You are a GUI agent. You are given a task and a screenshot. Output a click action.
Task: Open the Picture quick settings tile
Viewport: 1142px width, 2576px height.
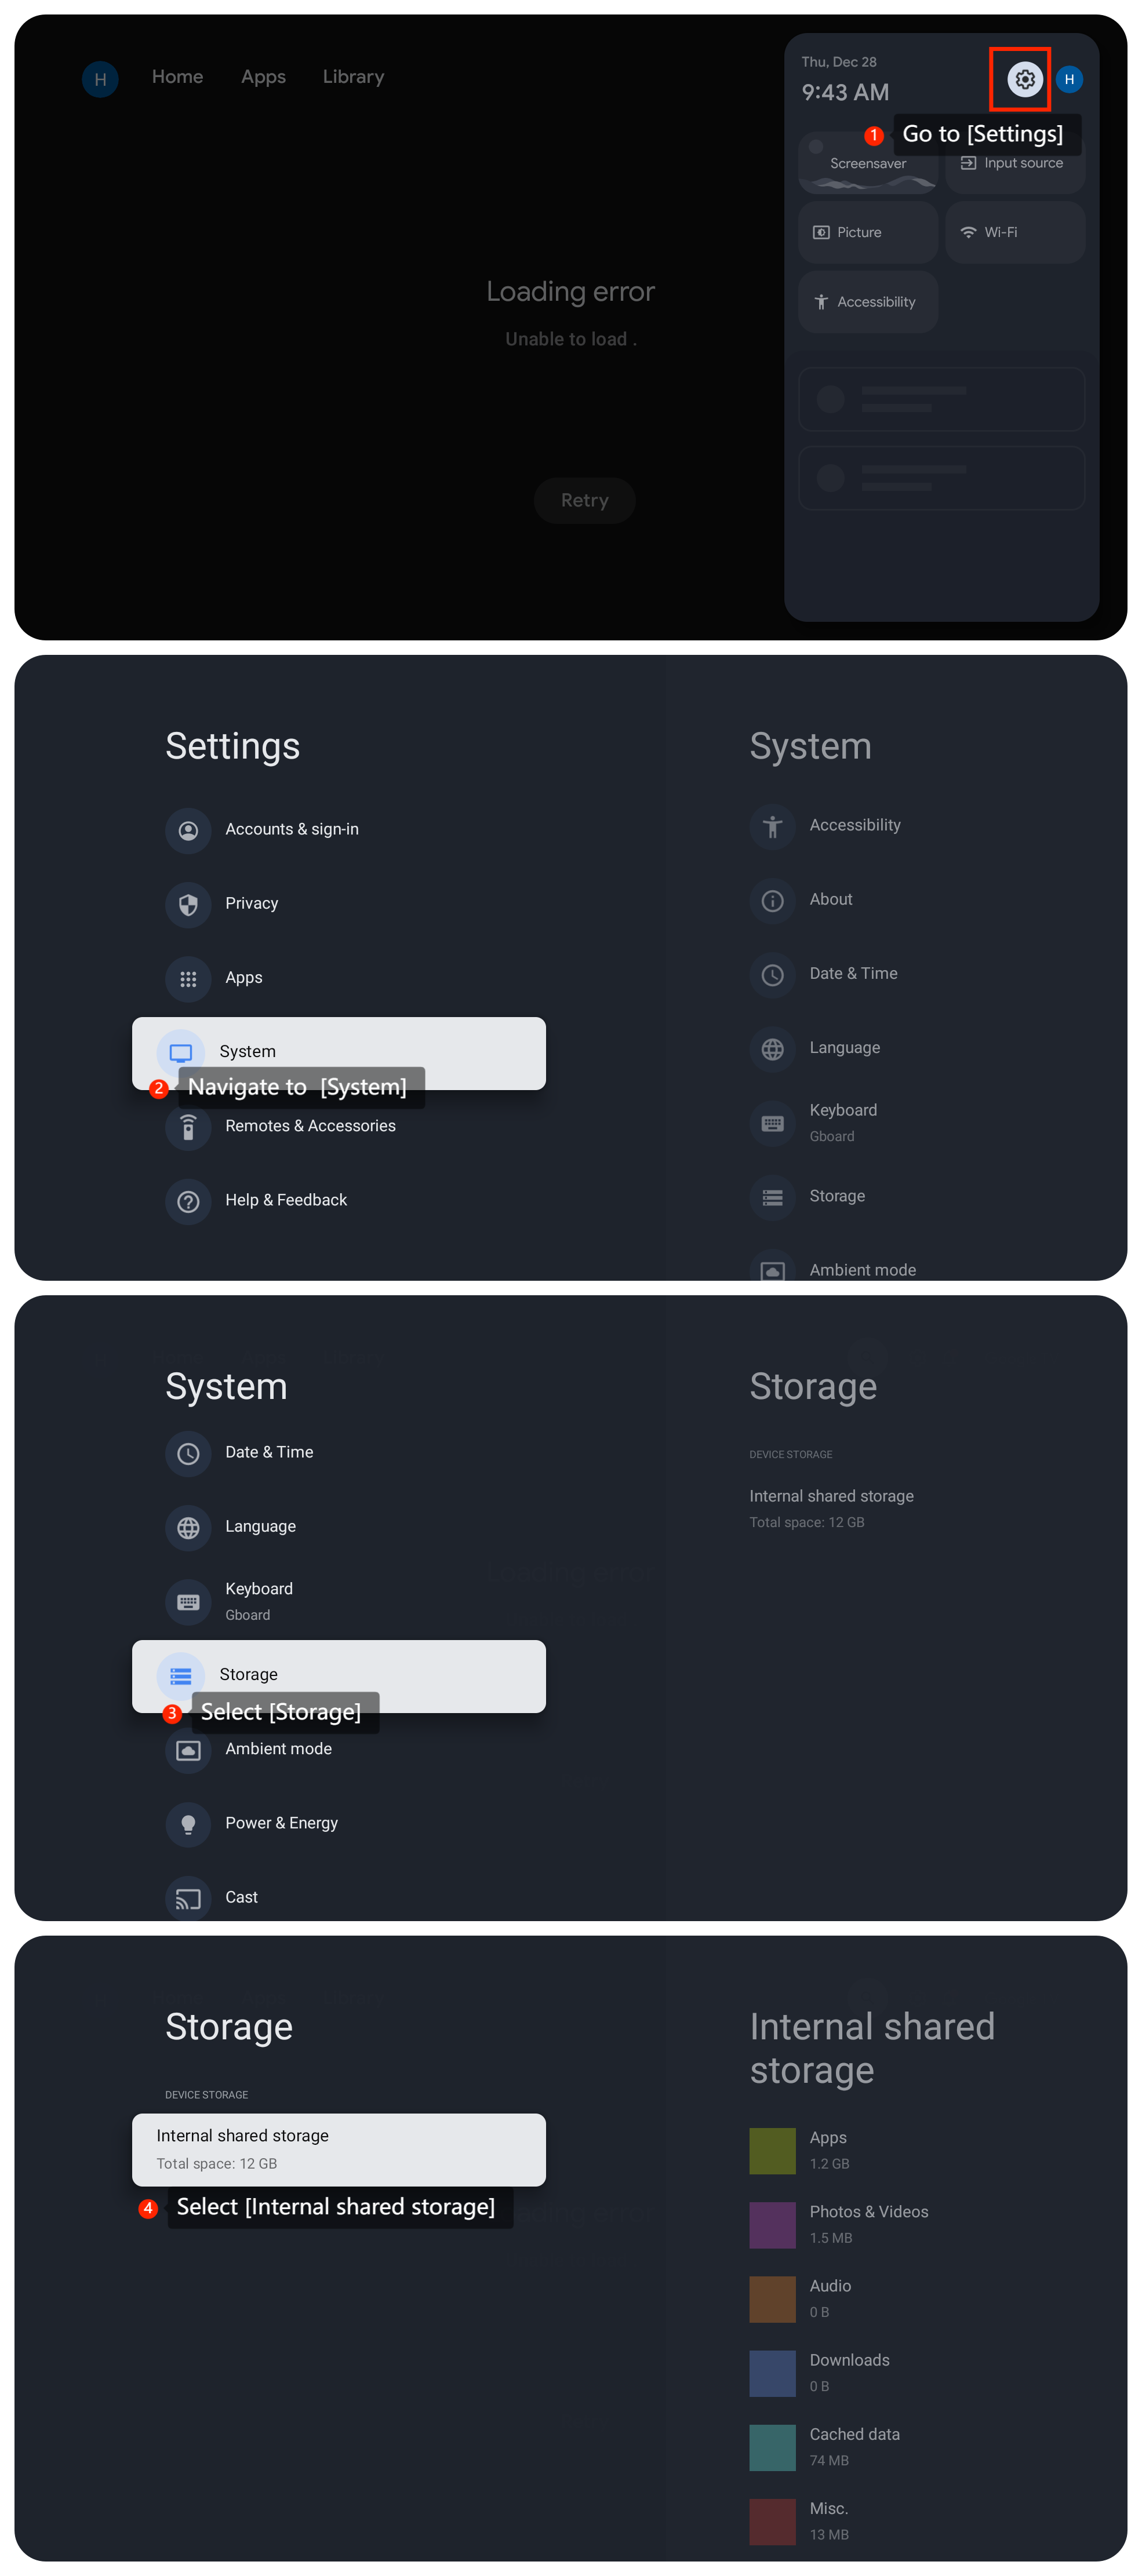[x=867, y=232]
